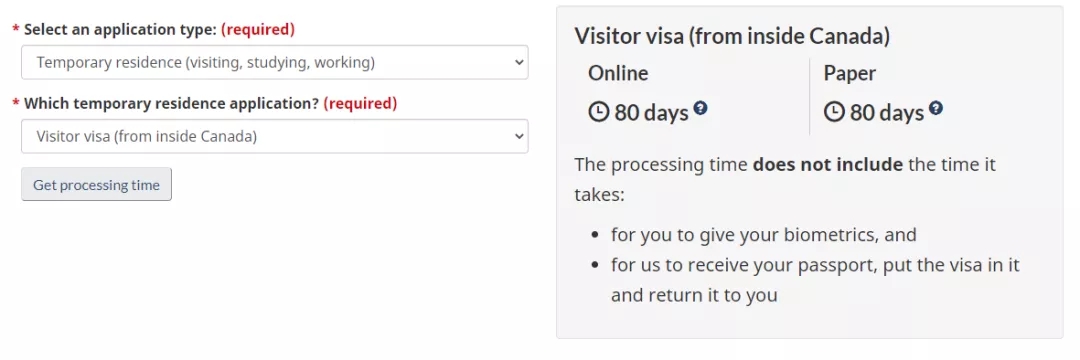Screen dimensions: 1080x360
Task: Click the help icon beside Paper 80 days
Action: coord(935,108)
